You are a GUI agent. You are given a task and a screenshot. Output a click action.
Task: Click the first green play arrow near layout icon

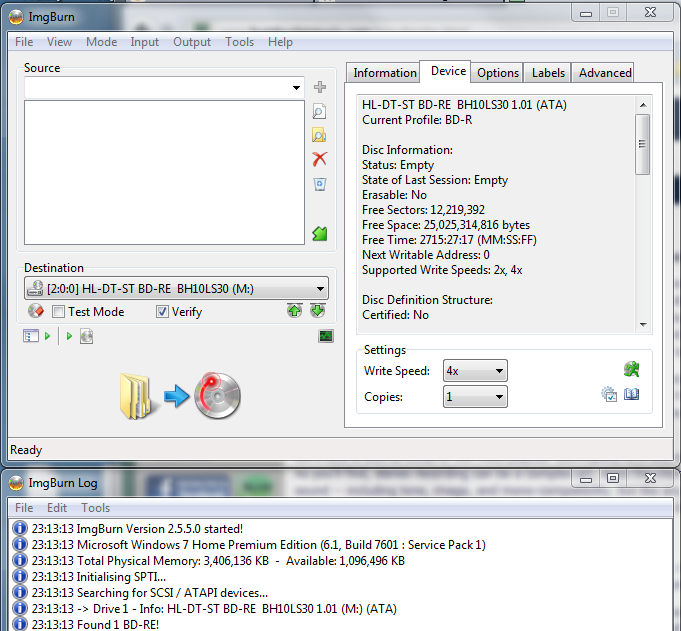coord(47,336)
